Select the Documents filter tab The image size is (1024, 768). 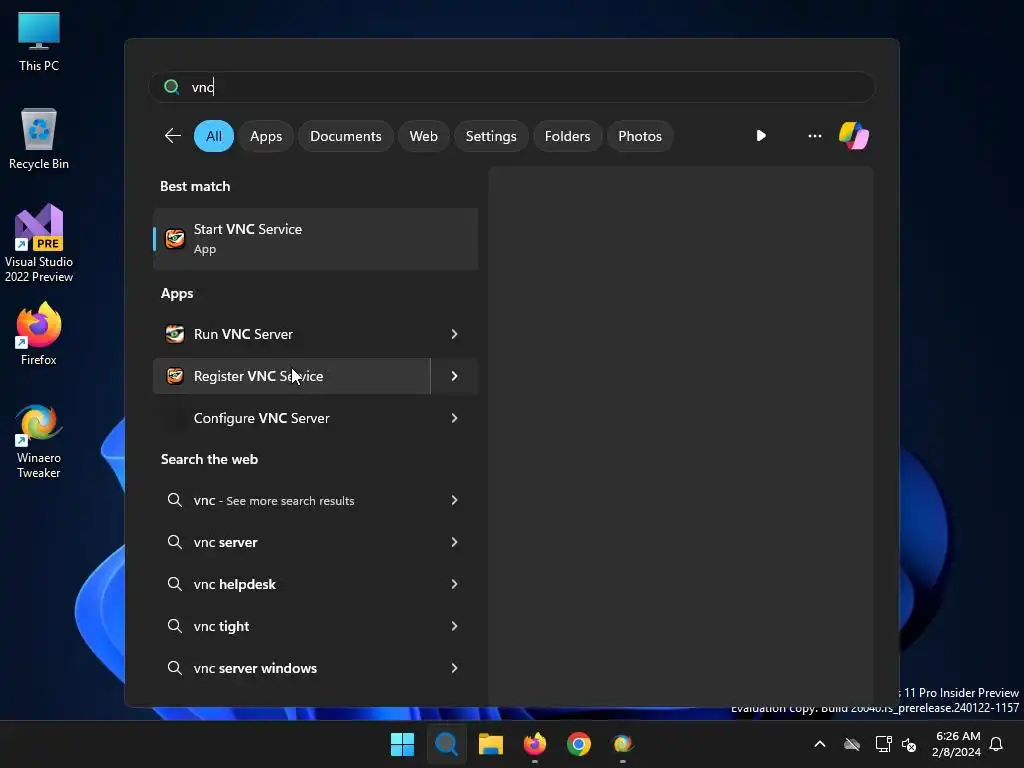click(x=345, y=136)
